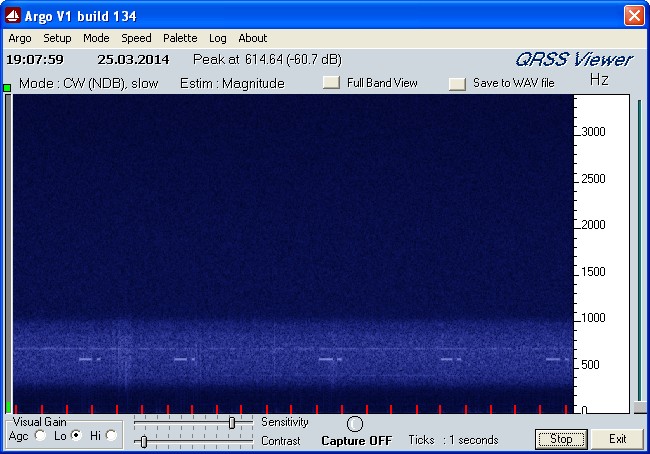
Task: Open the Mode menu
Action: coord(96,39)
